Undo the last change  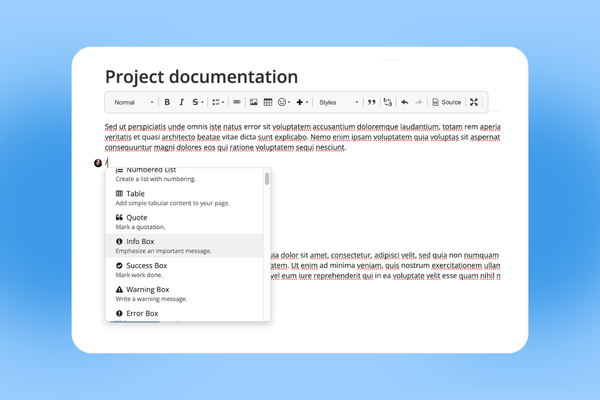(x=405, y=102)
